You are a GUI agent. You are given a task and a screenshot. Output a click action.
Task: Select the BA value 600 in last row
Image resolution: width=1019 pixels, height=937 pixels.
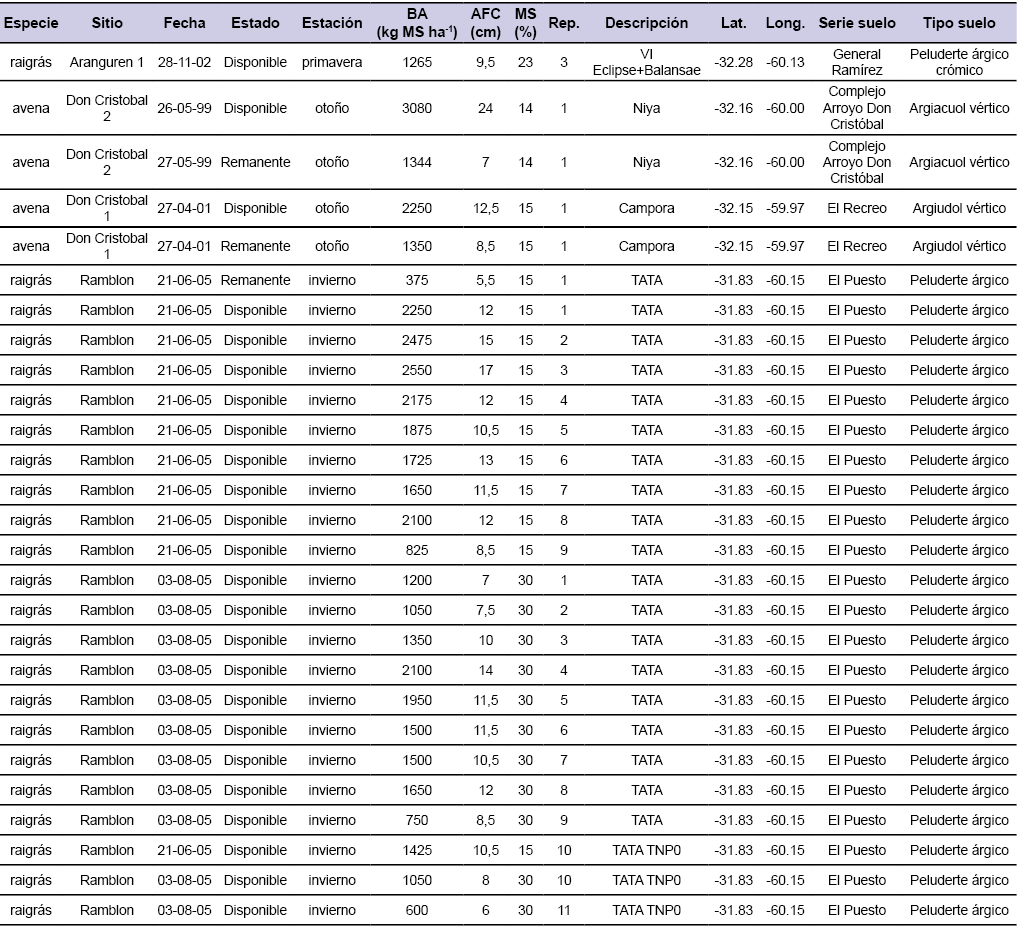pos(417,910)
